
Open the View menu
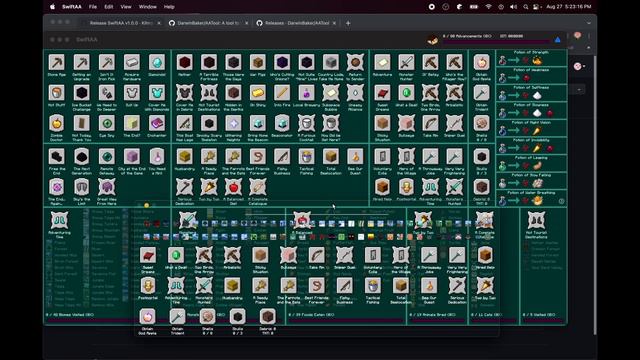(x=126, y=7)
